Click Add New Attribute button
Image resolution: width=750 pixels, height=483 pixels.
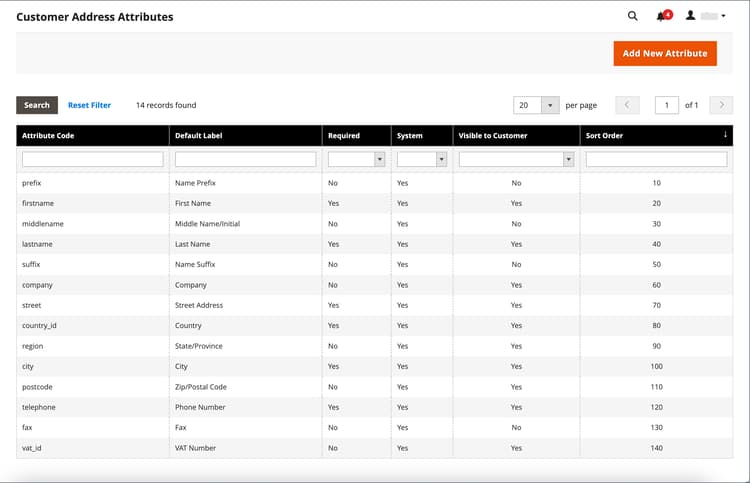coord(665,54)
